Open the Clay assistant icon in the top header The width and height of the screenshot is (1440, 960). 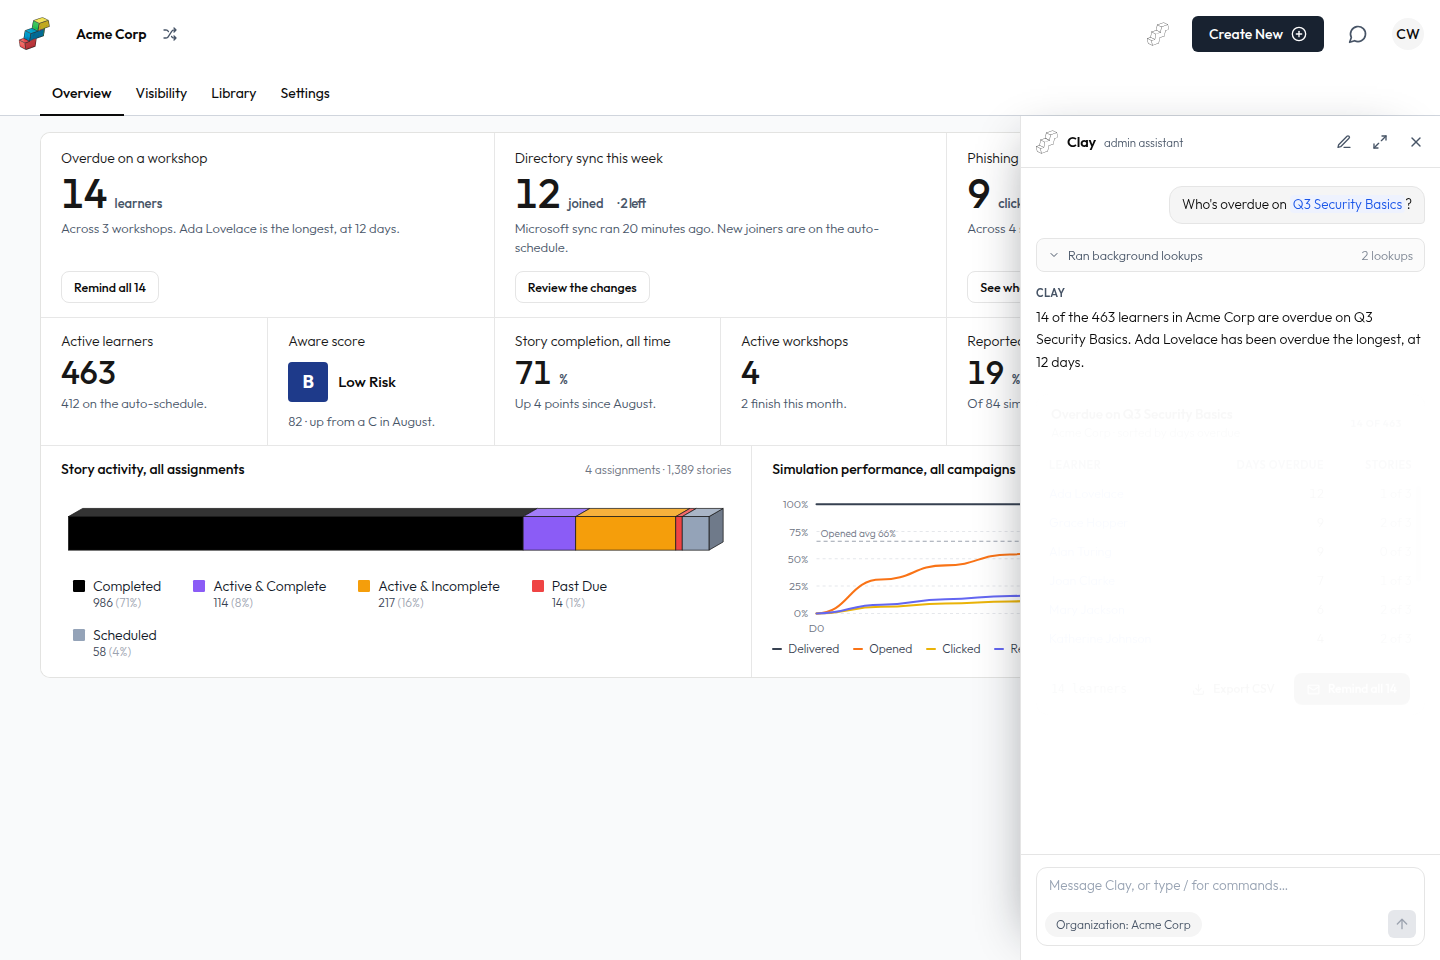1158,34
